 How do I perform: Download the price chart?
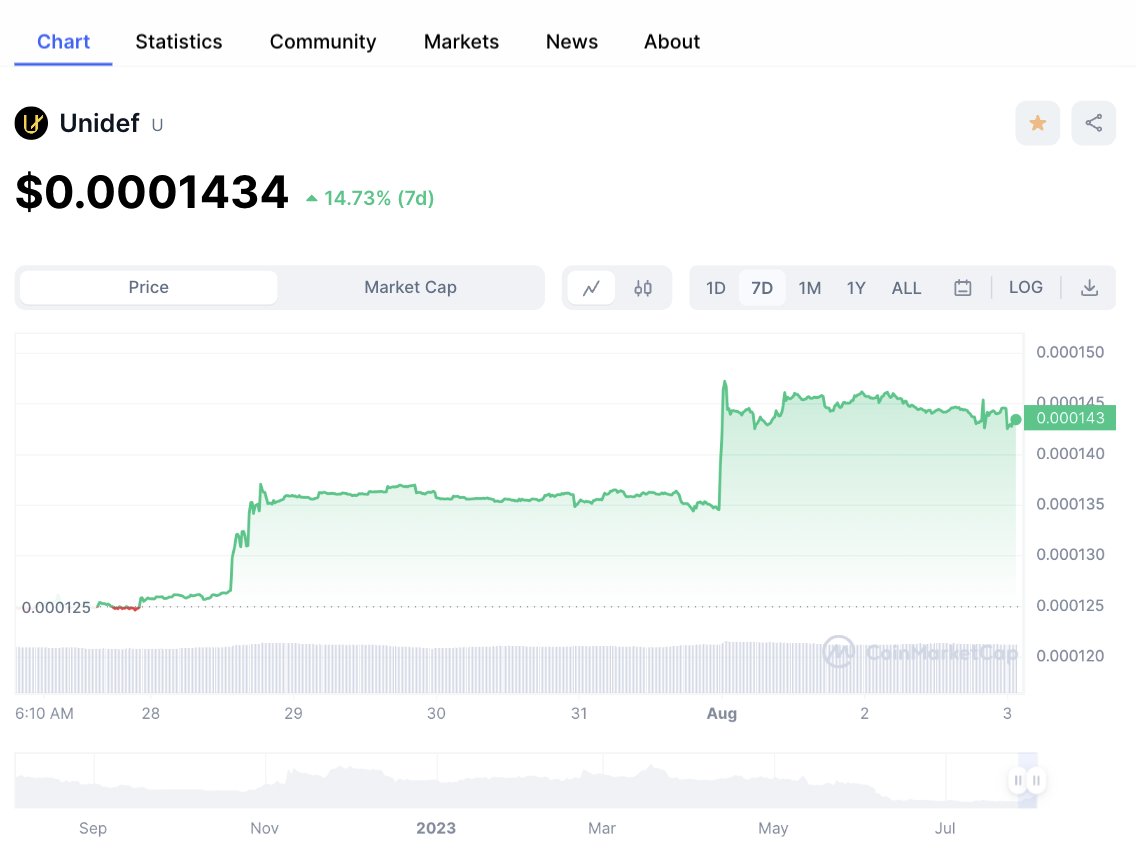(x=1089, y=287)
